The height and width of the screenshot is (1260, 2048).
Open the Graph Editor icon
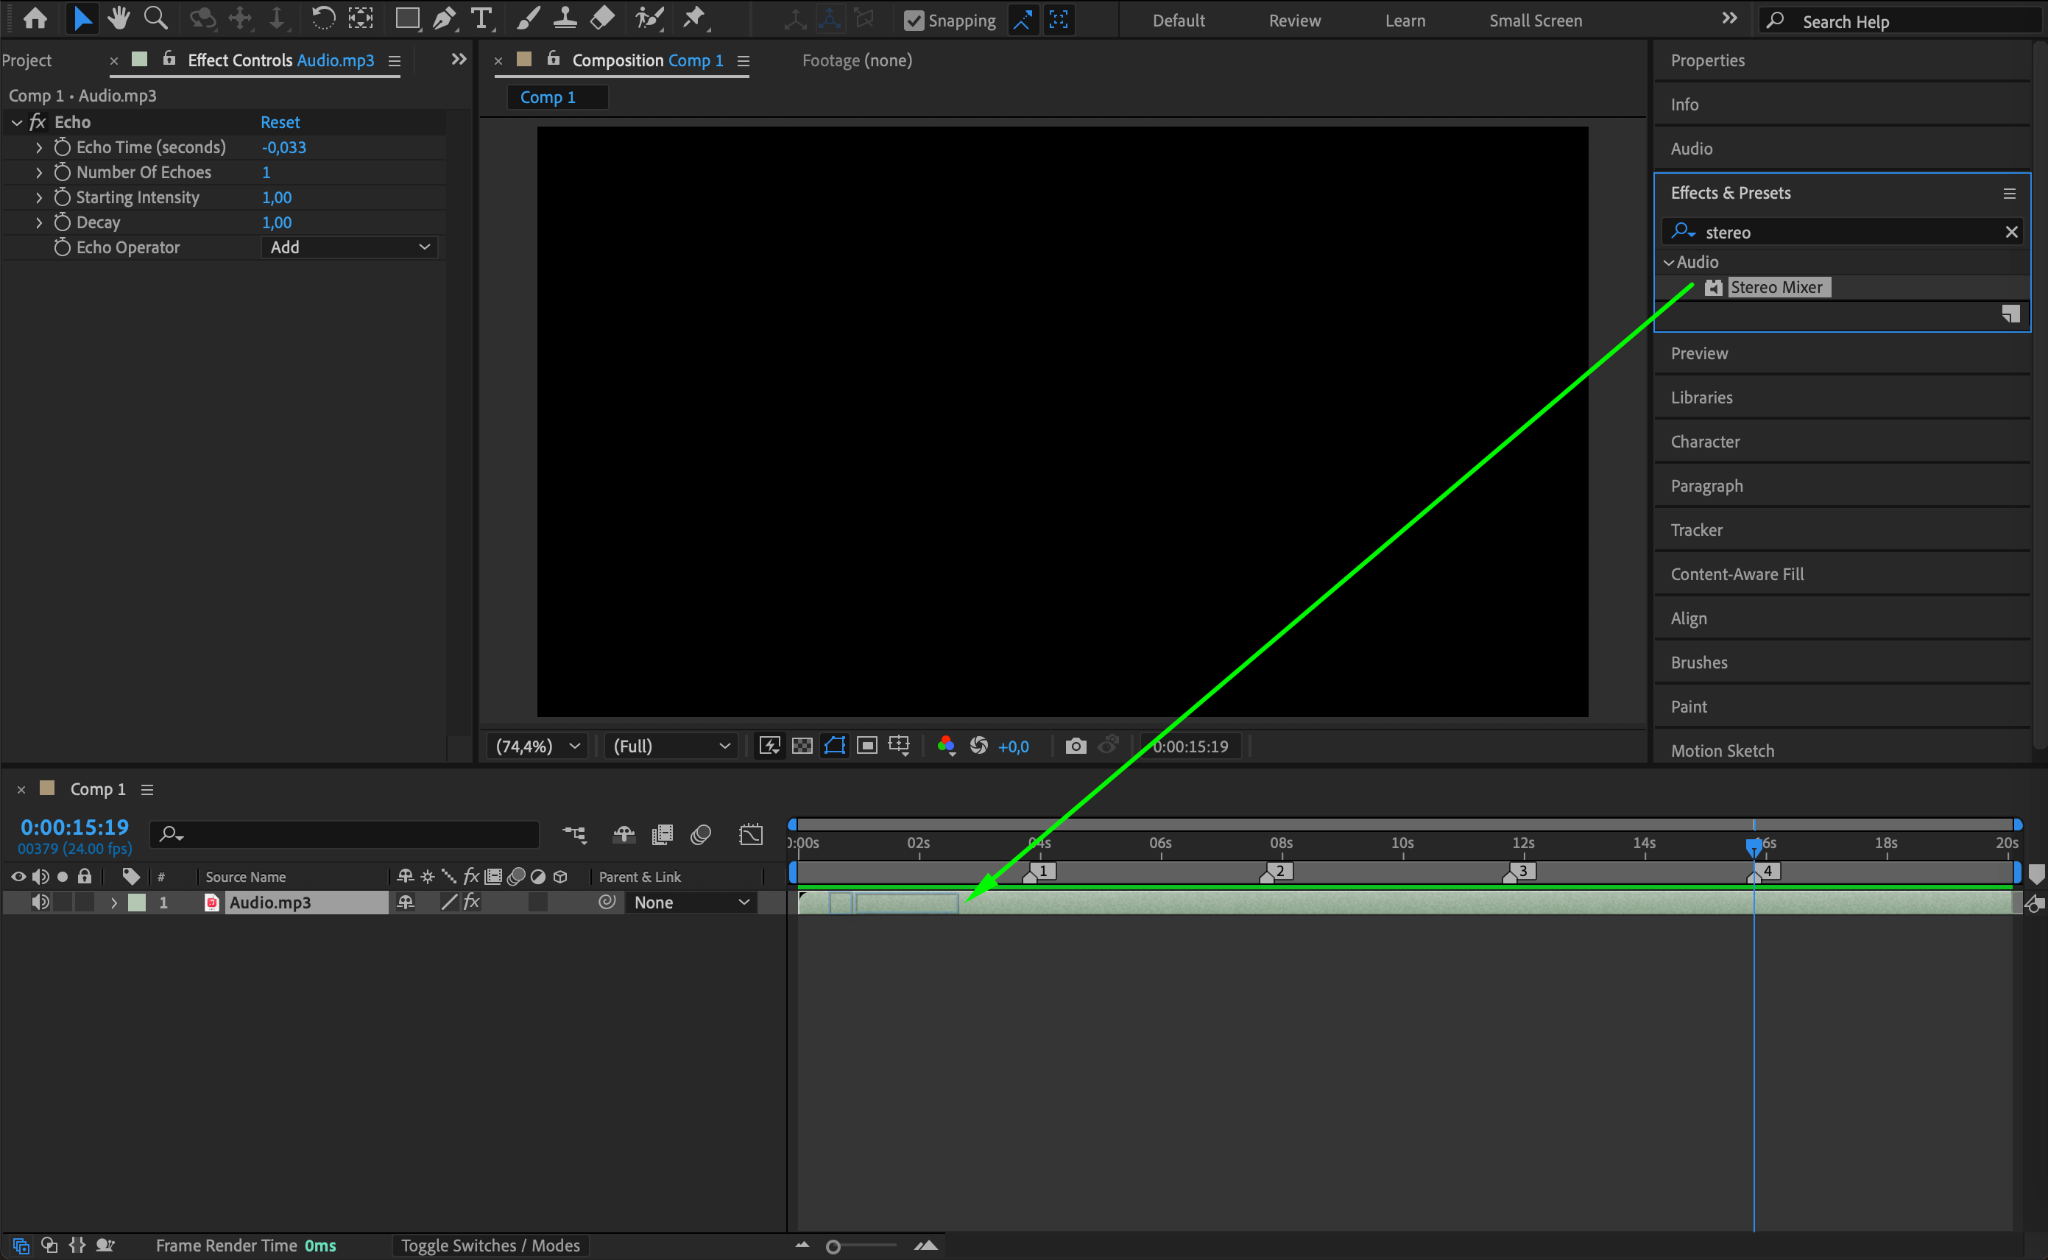751,834
